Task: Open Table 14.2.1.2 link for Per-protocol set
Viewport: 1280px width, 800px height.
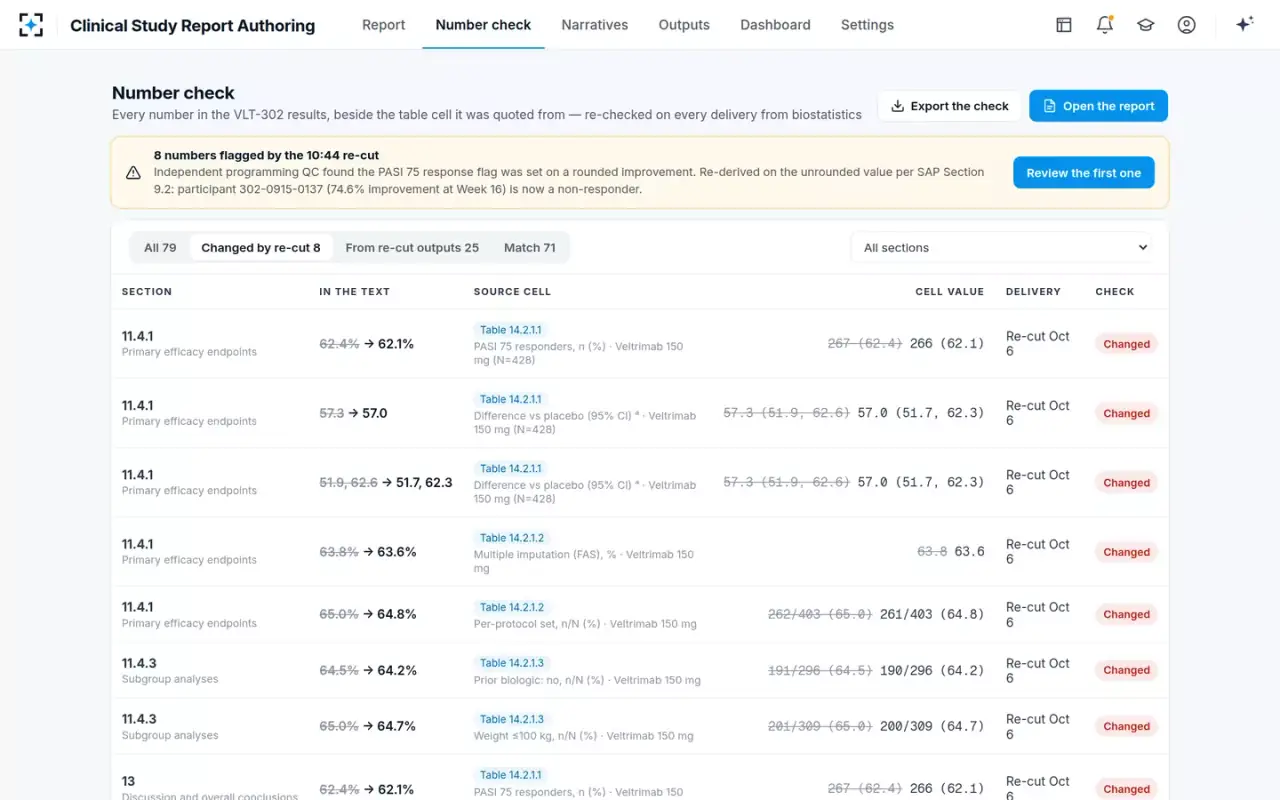Action: coord(512,607)
